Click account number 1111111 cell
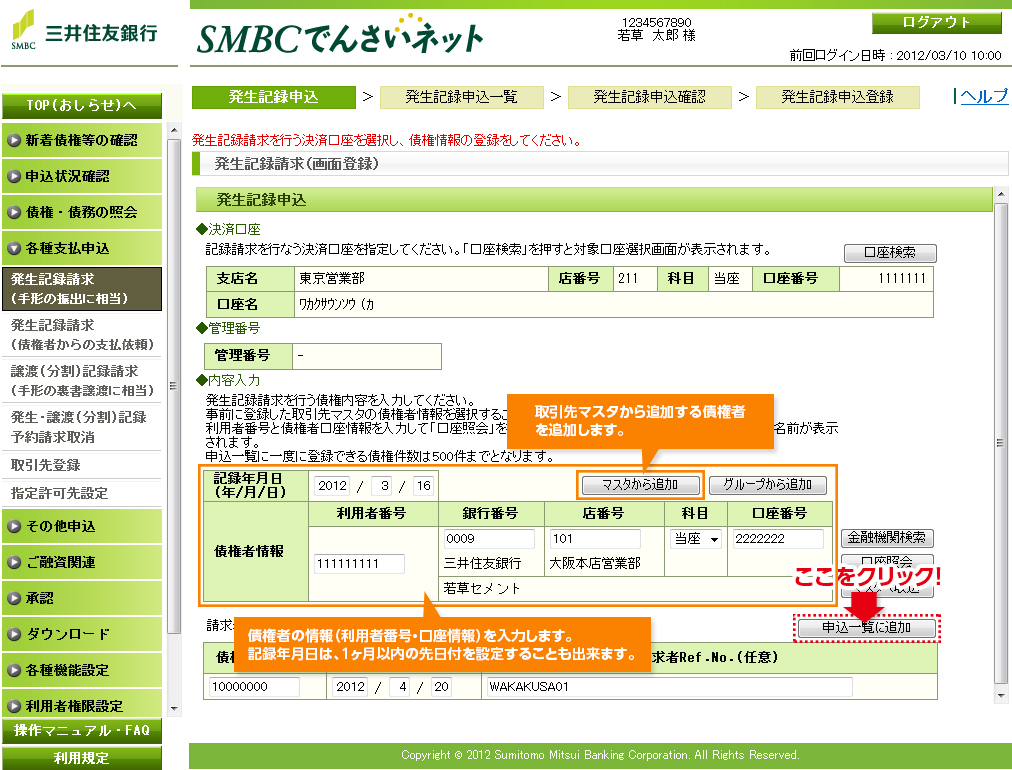 pos(887,279)
